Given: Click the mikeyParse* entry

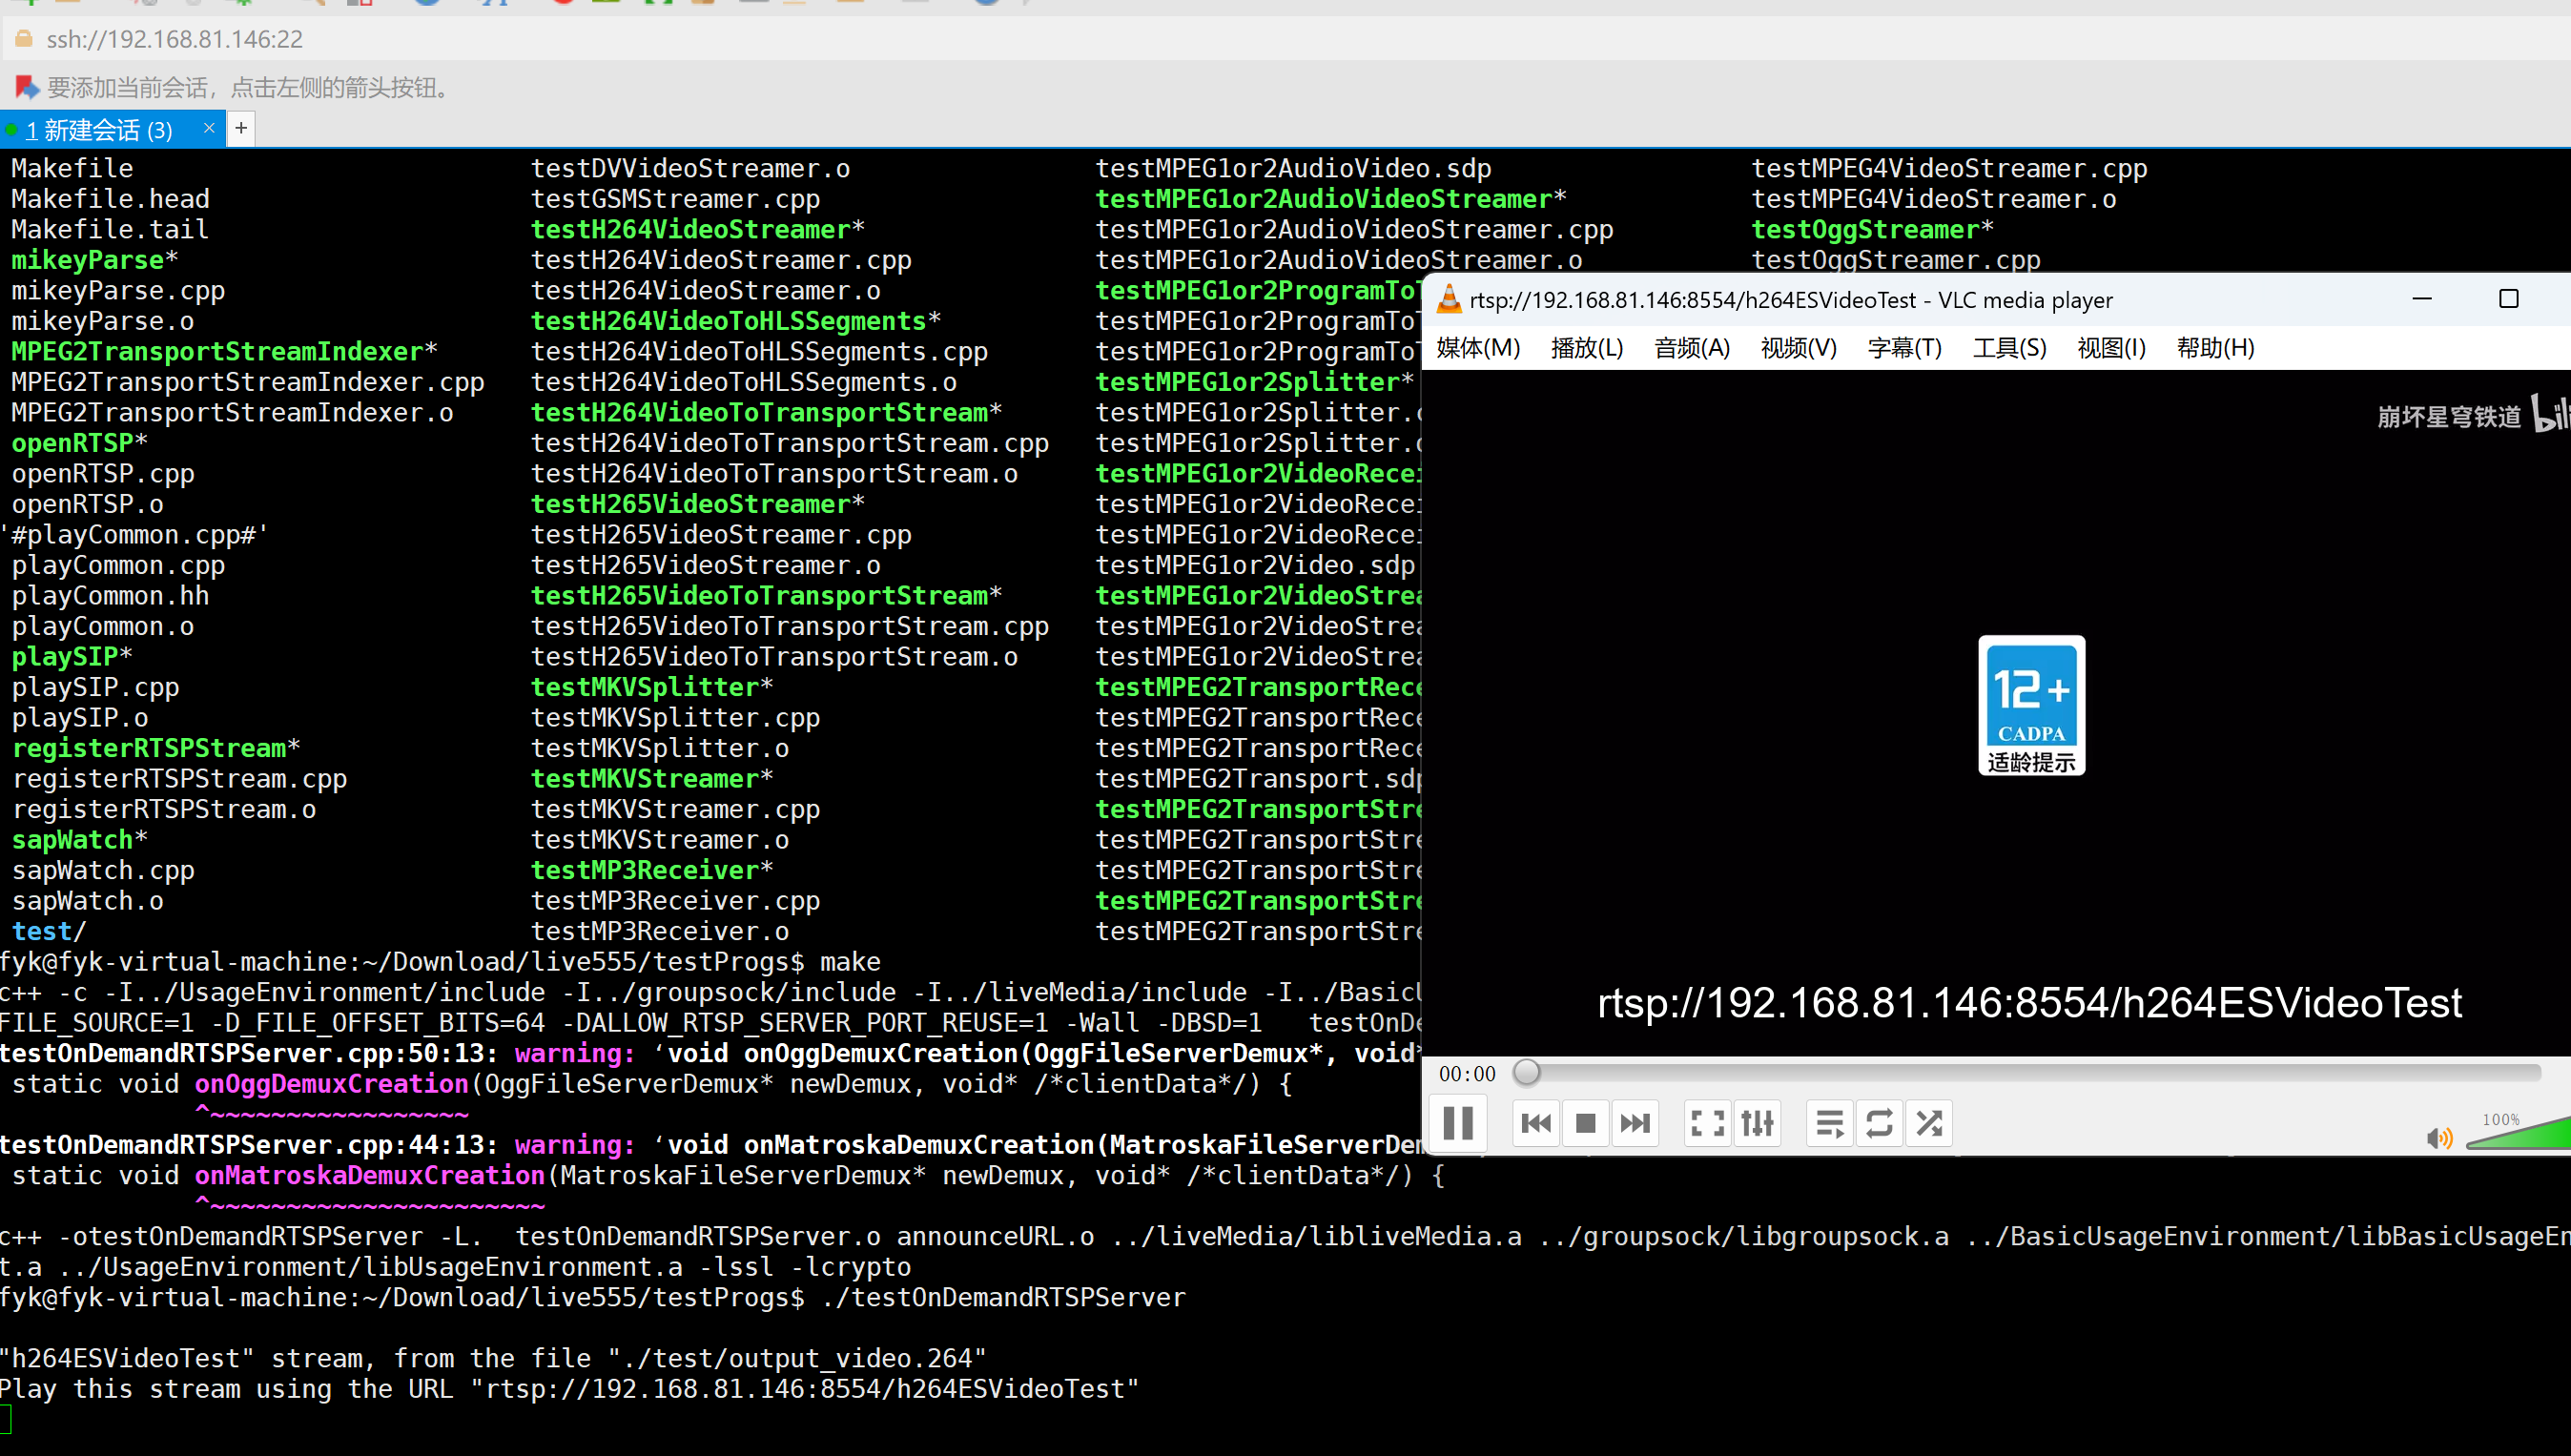Looking at the screenshot, I should tap(94, 260).
